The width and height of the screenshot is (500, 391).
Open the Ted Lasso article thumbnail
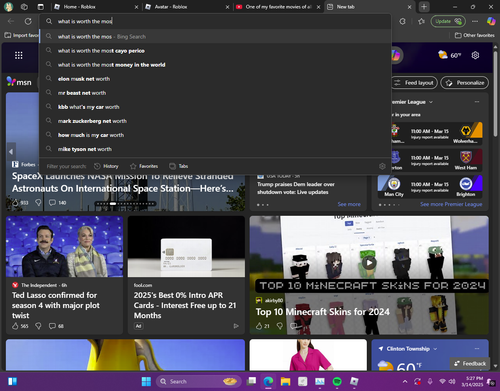tap(64, 246)
